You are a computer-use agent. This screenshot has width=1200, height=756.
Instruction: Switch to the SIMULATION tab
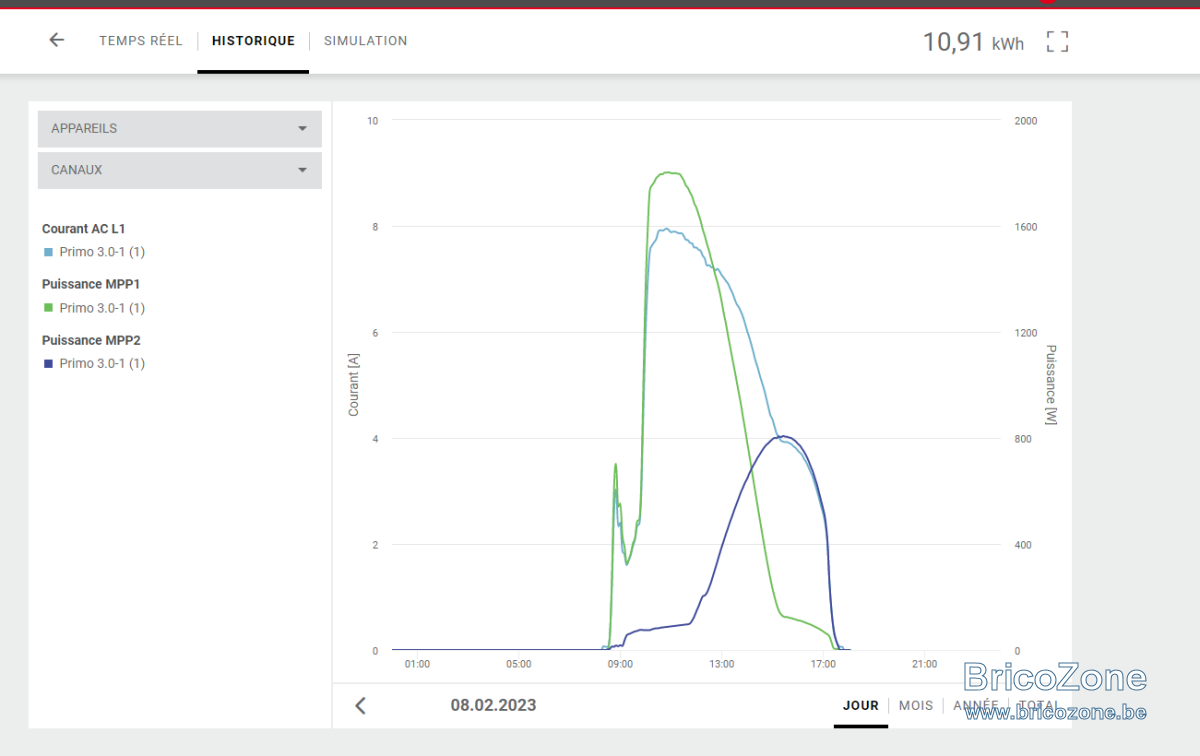pos(365,41)
